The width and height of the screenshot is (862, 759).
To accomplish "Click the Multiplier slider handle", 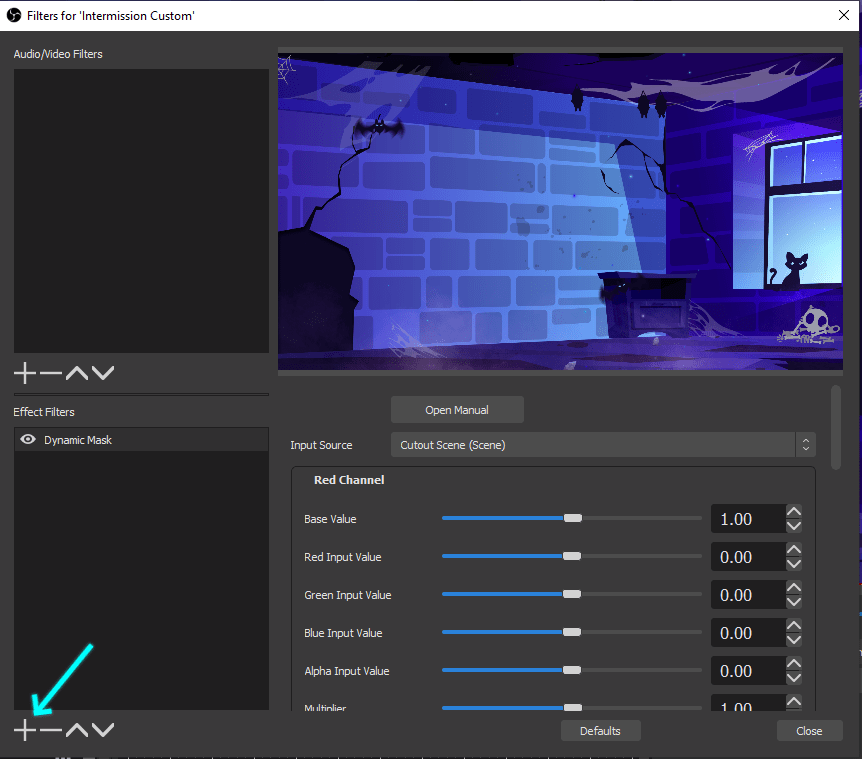I will tap(573, 707).
